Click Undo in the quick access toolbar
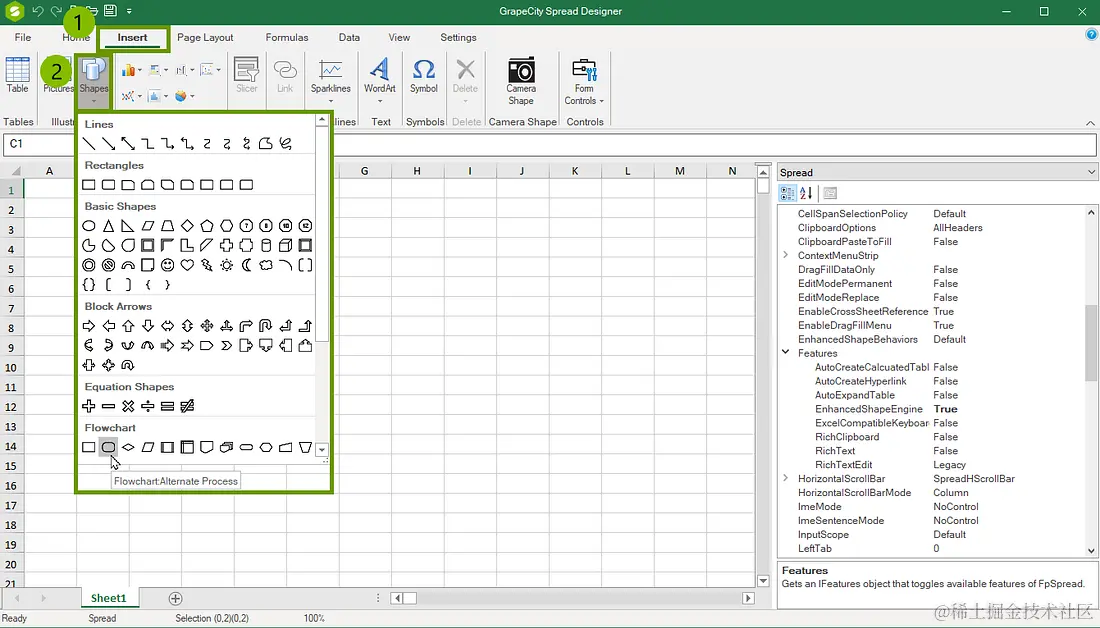The image size is (1100, 628). coord(38,11)
